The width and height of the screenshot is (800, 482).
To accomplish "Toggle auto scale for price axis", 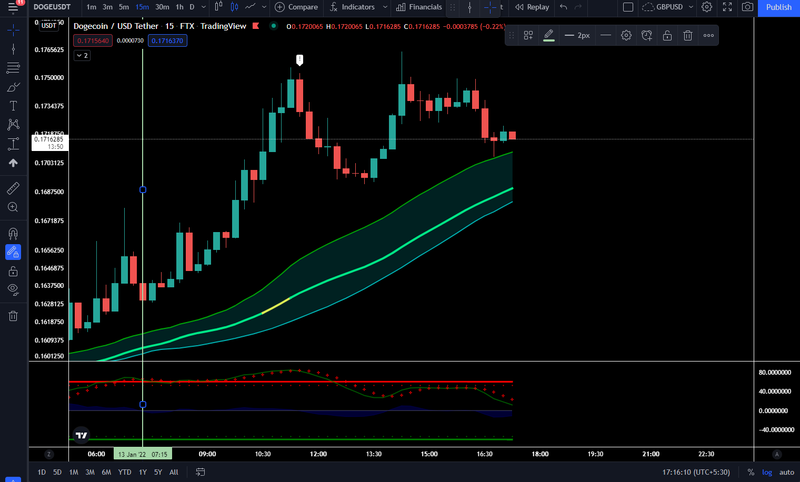I will pyautogui.click(x=786, y=472).
